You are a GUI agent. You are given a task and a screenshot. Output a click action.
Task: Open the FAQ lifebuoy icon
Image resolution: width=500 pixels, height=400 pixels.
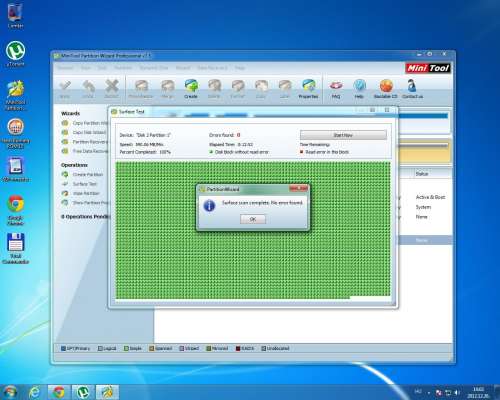tap(336, 88)
